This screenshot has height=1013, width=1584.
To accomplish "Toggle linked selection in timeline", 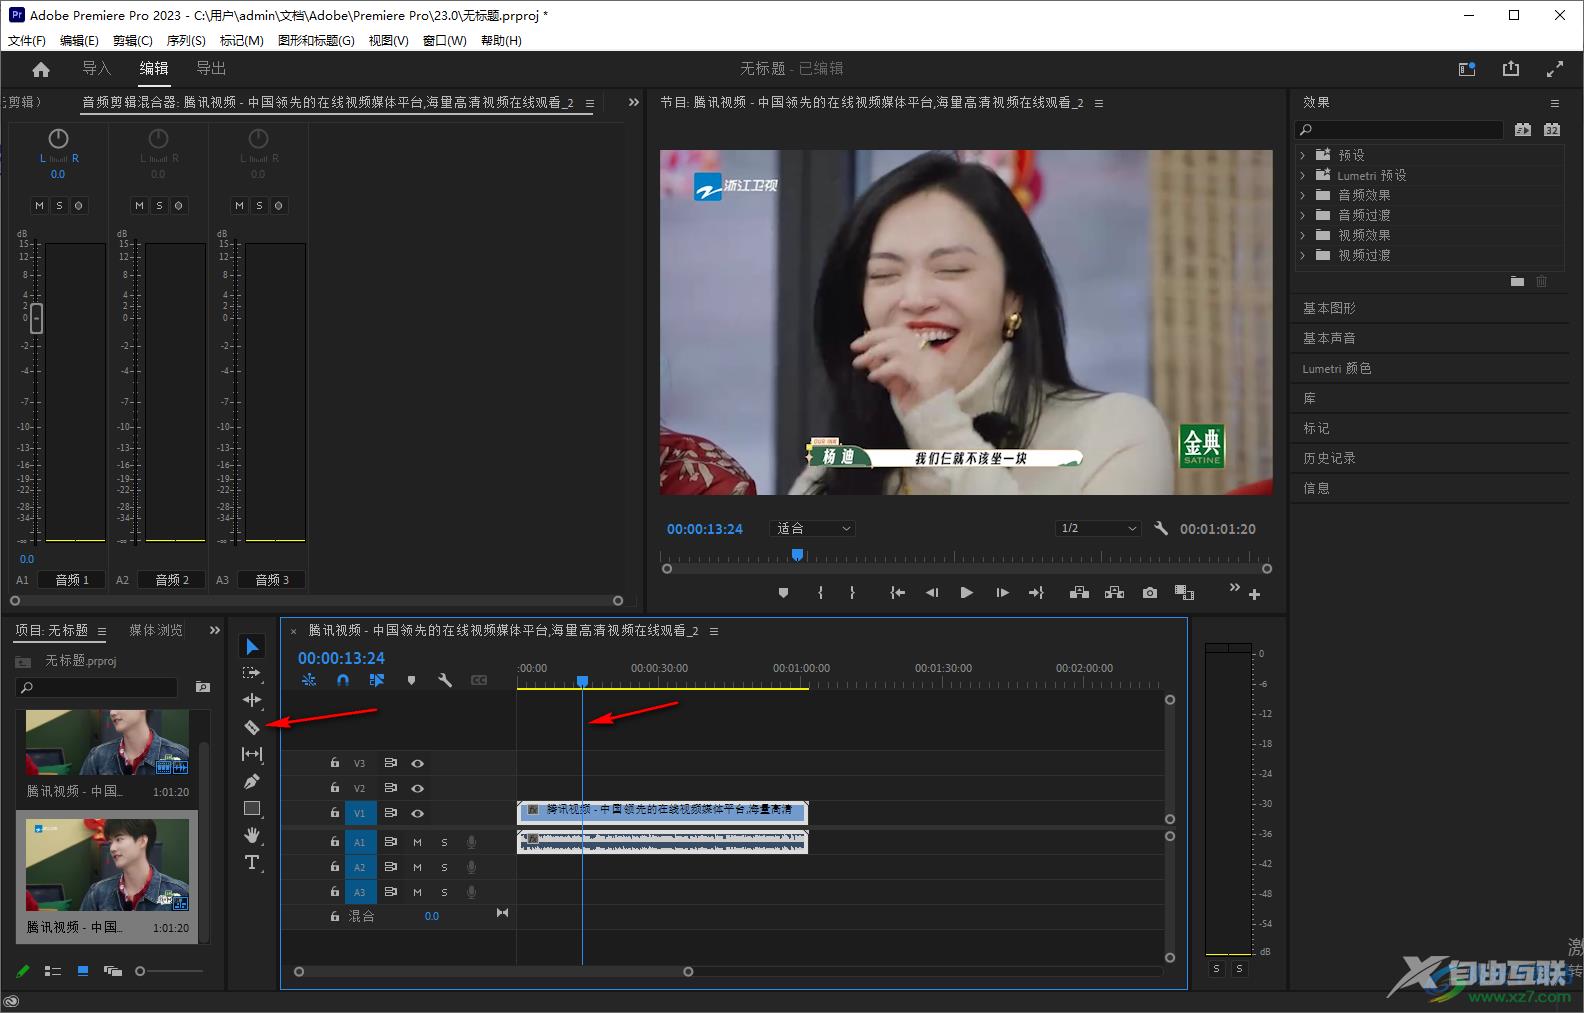I will [x=377, y=680].
